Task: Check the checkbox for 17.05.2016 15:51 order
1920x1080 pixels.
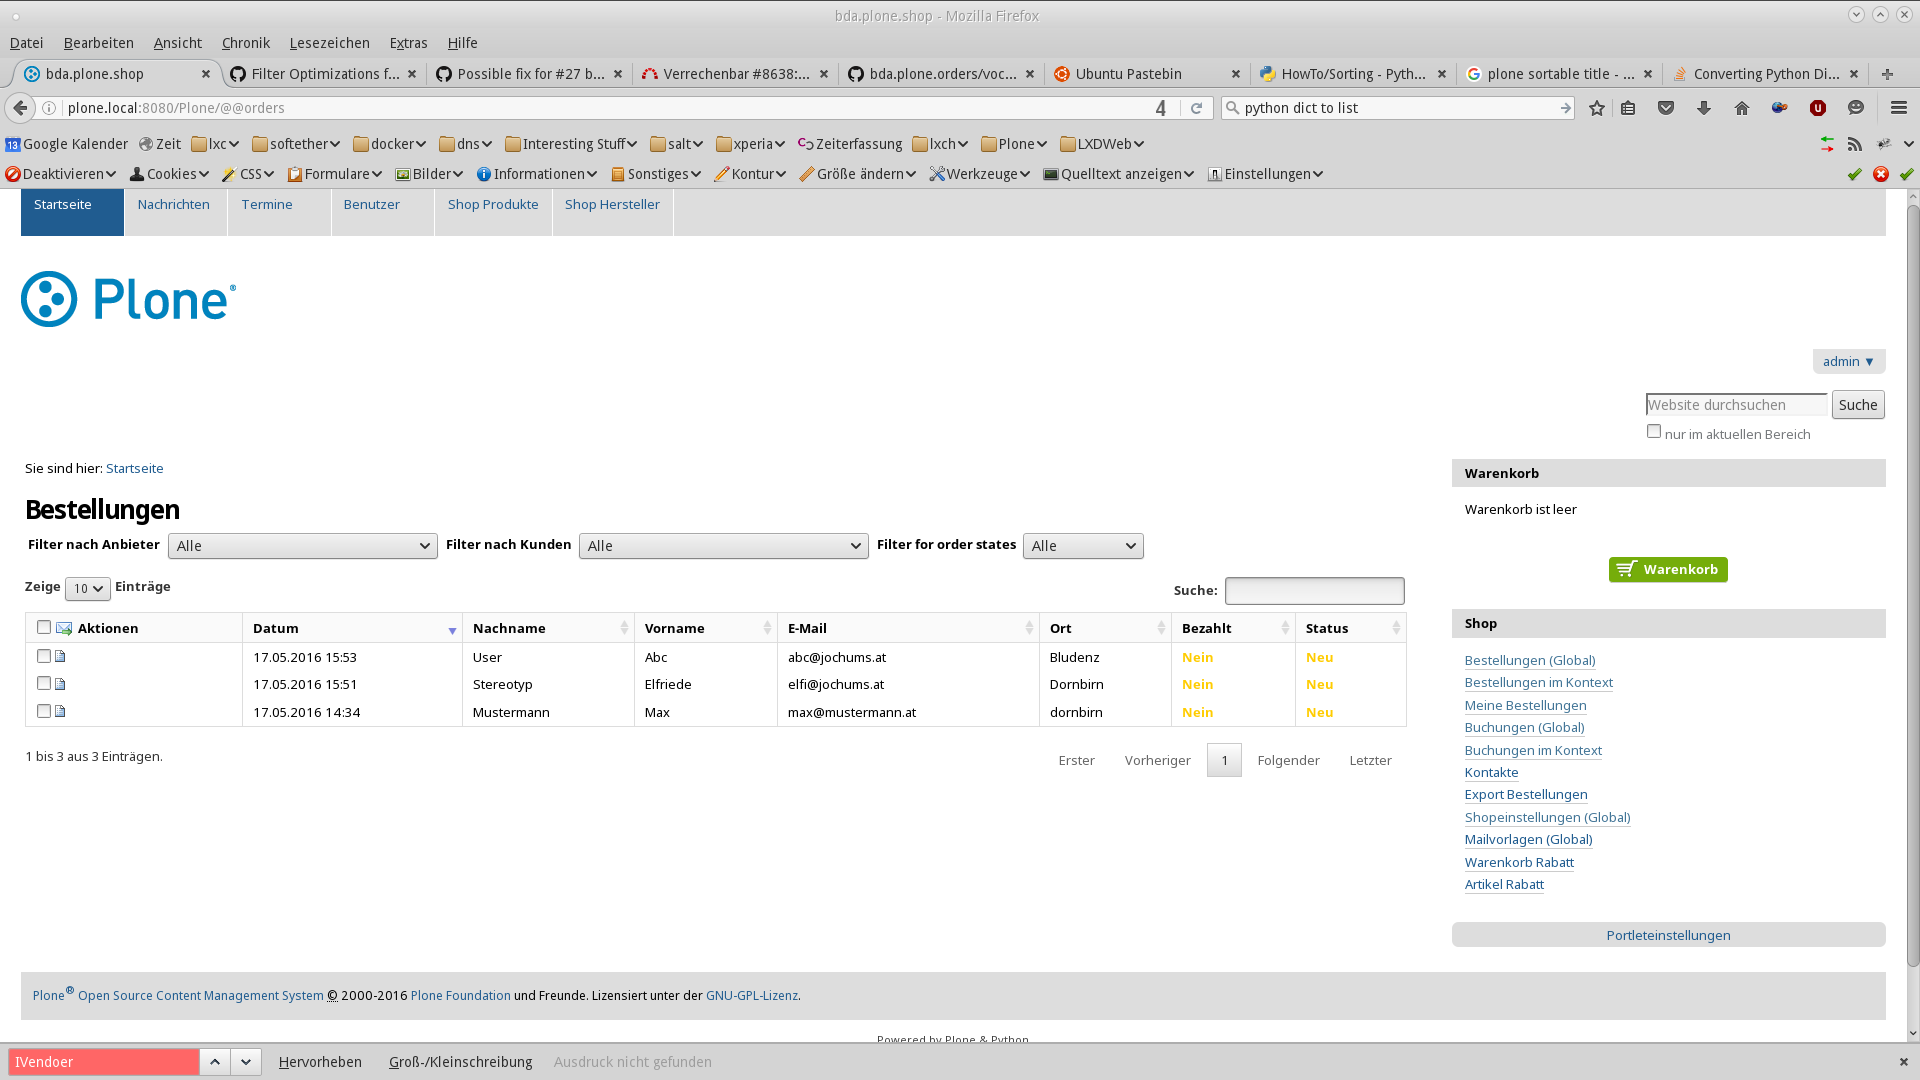Action: click(44, 683)
